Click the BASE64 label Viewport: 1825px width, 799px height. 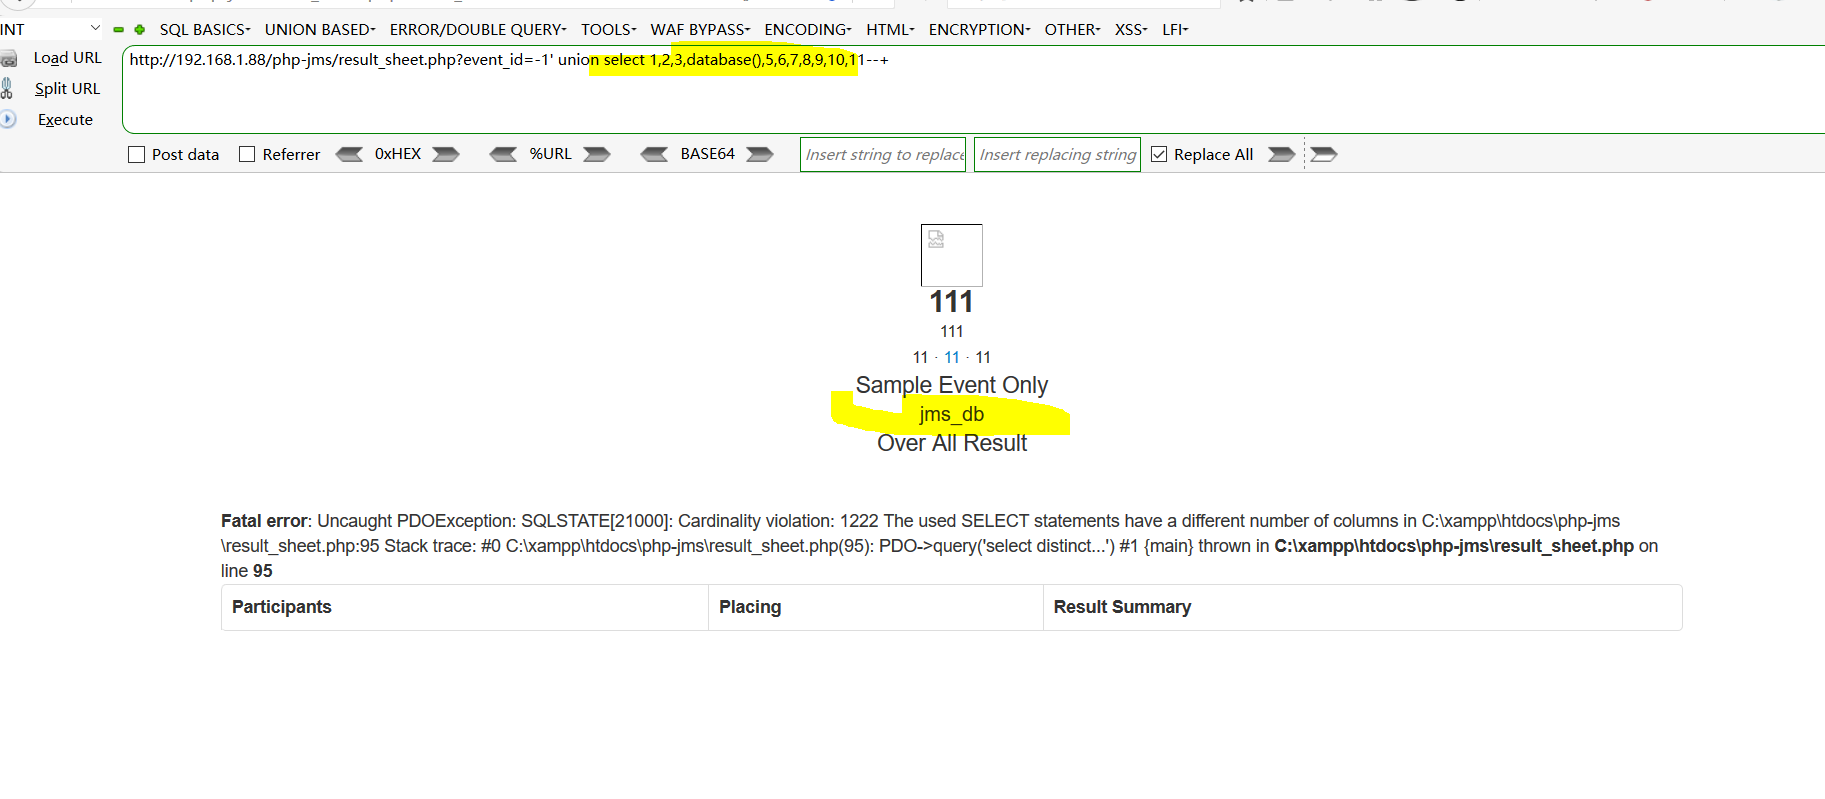(x=708, y=154)
